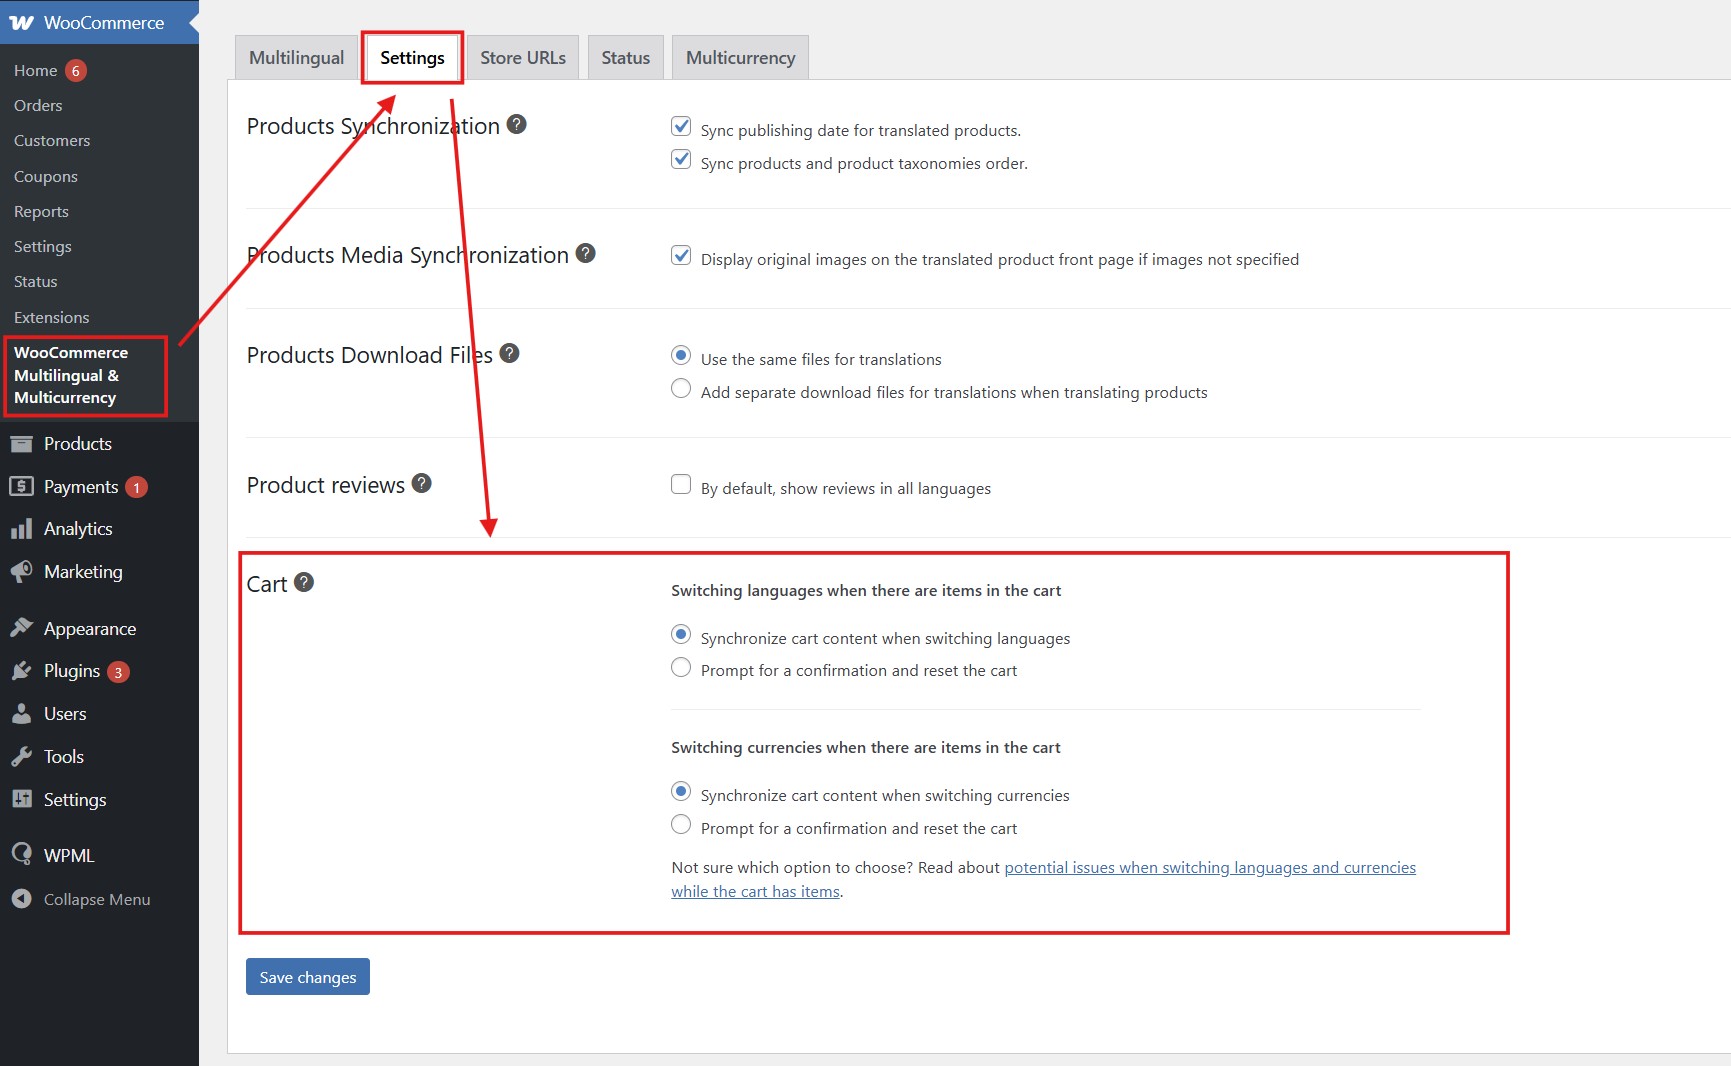This screenshot has width=1731, height=1066.
Task: Select Prompt for confirmation under switching currencies
Action: pos(681,824)
